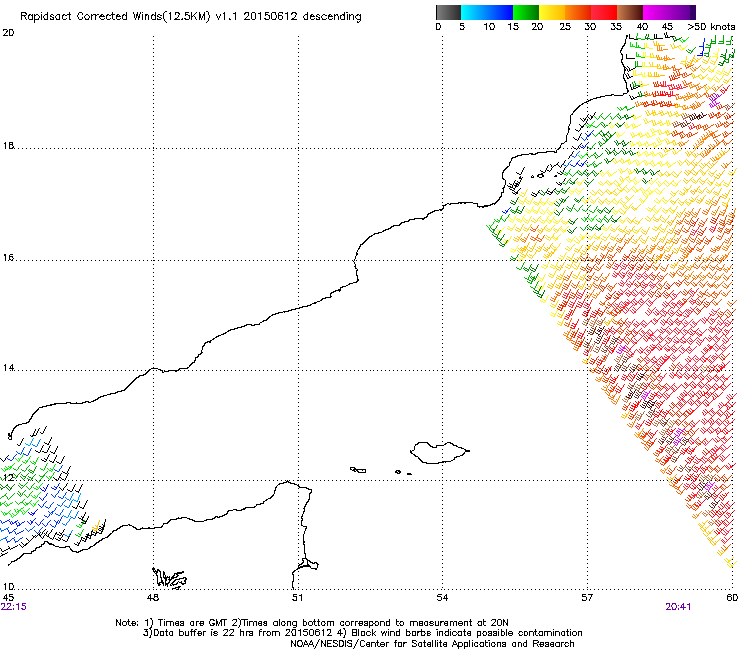This screenshot has height=650, width=740.
Task: Click the longitude axis label '60'
Action: [732, 598]
